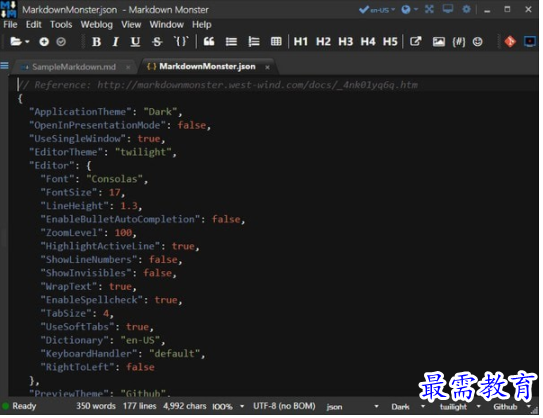Create a new document with the plus icon
Image resolution: width=543 pixels, height=418 pixels.
(x=44, y=42)
